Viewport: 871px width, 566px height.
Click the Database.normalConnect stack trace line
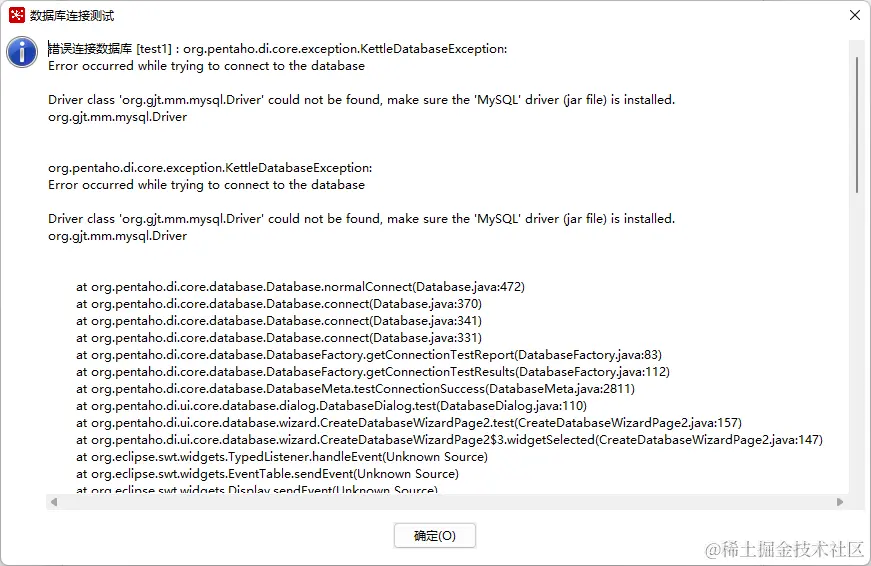[300, 287]
